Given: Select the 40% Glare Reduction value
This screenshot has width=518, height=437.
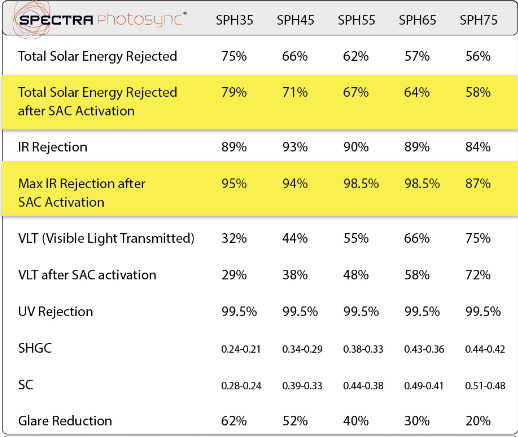Looking at the screenshot, I should coord(356,421).
